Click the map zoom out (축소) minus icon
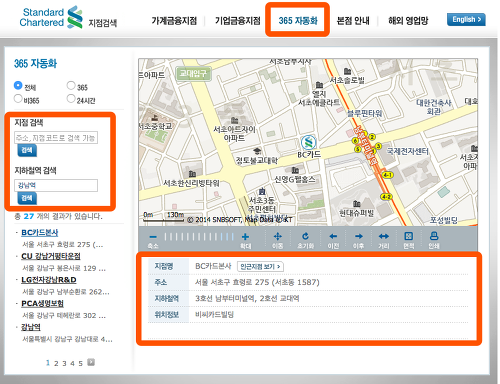The height and width of the screenshot is (384, 500). pos(153,237)
